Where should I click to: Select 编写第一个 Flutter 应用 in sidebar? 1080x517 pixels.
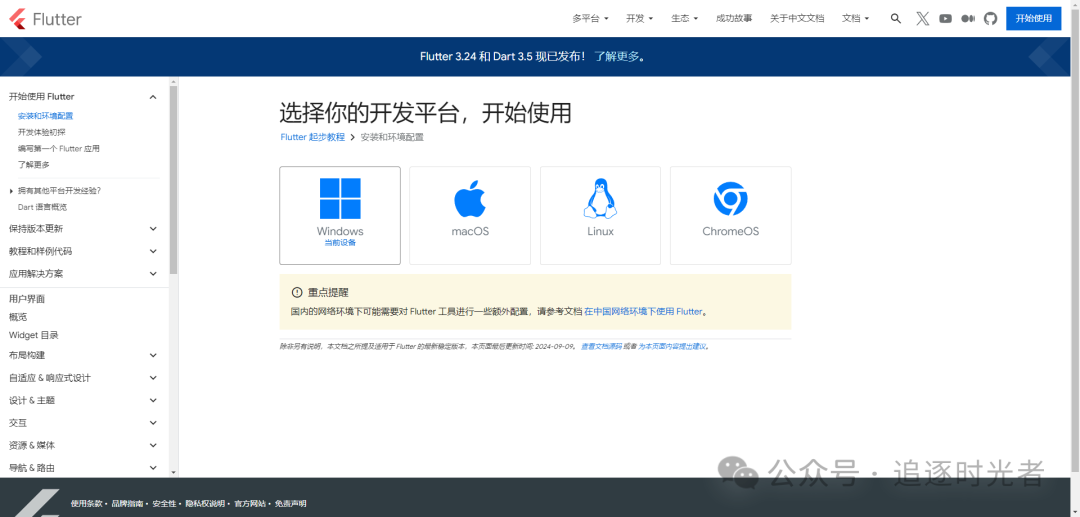point(59,149)
